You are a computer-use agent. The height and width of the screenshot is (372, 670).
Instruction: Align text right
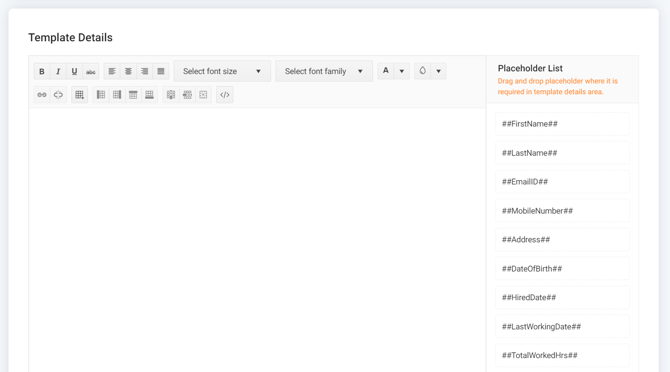tap(144, 71)
